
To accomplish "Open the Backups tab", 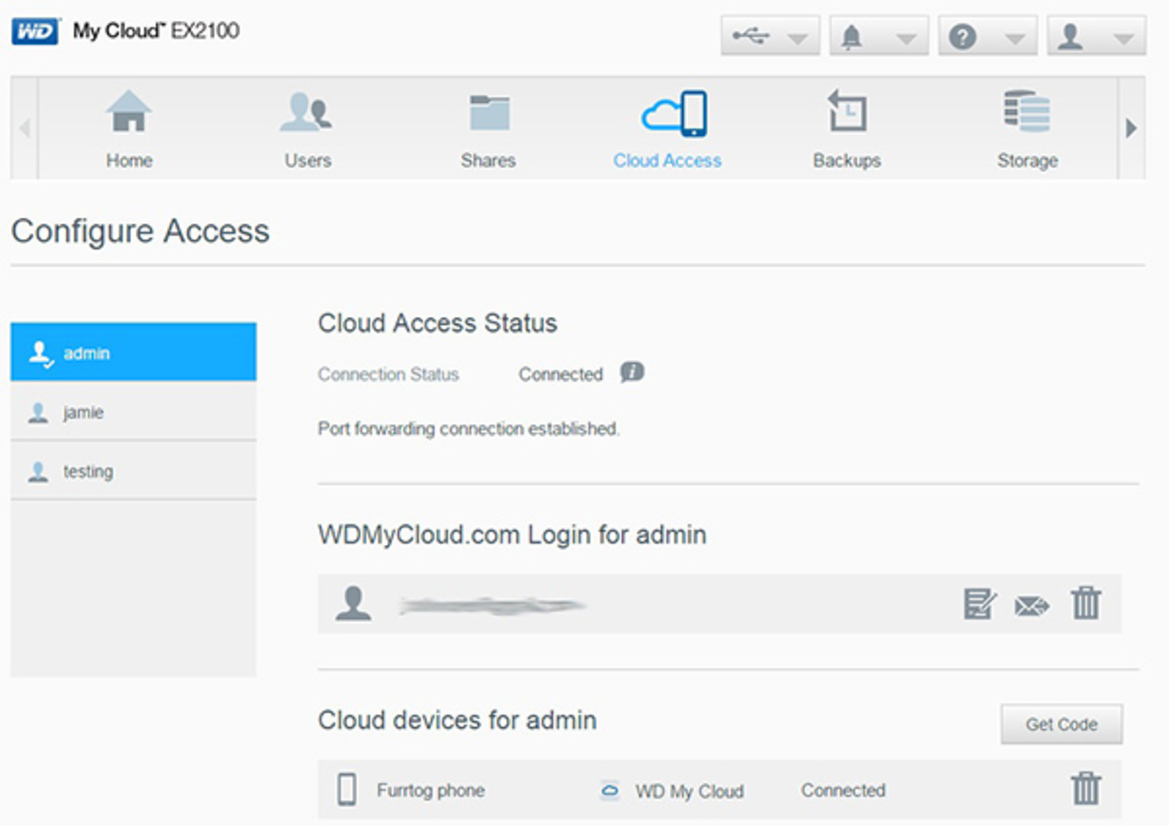I will [847, 129].
